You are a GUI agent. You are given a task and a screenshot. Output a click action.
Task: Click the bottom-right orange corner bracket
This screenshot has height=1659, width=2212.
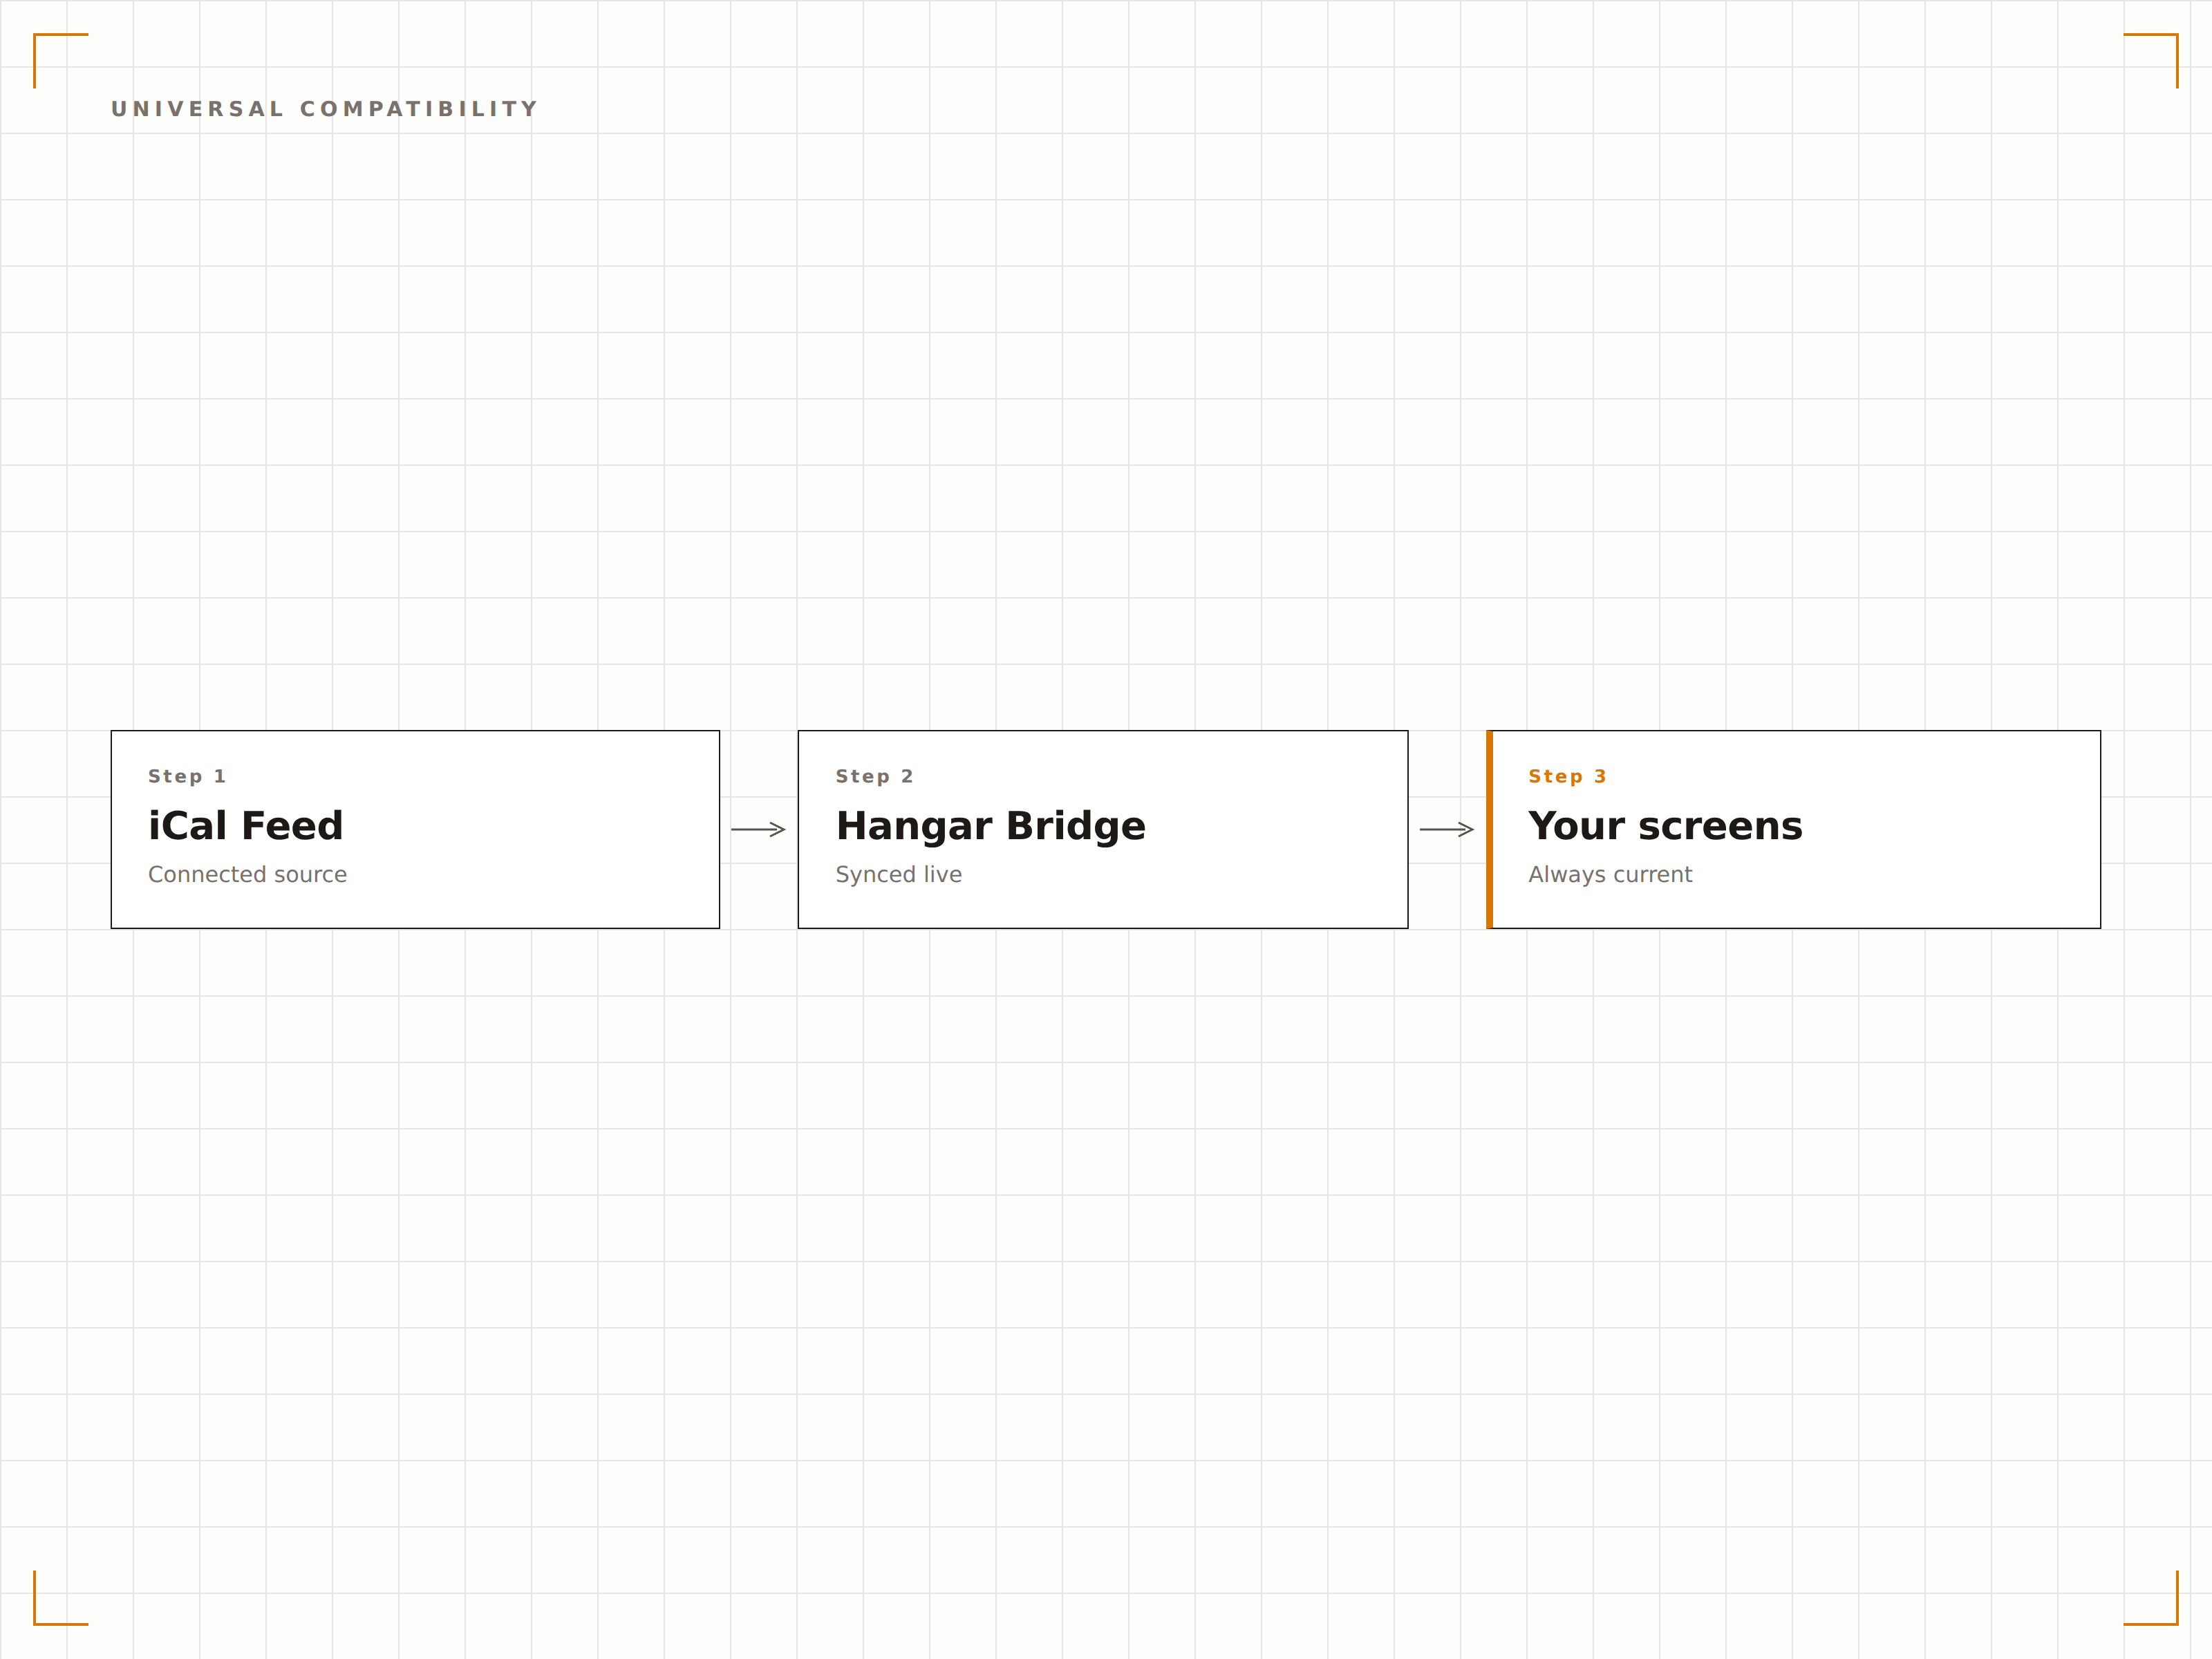click(x=2151, y=1598)
